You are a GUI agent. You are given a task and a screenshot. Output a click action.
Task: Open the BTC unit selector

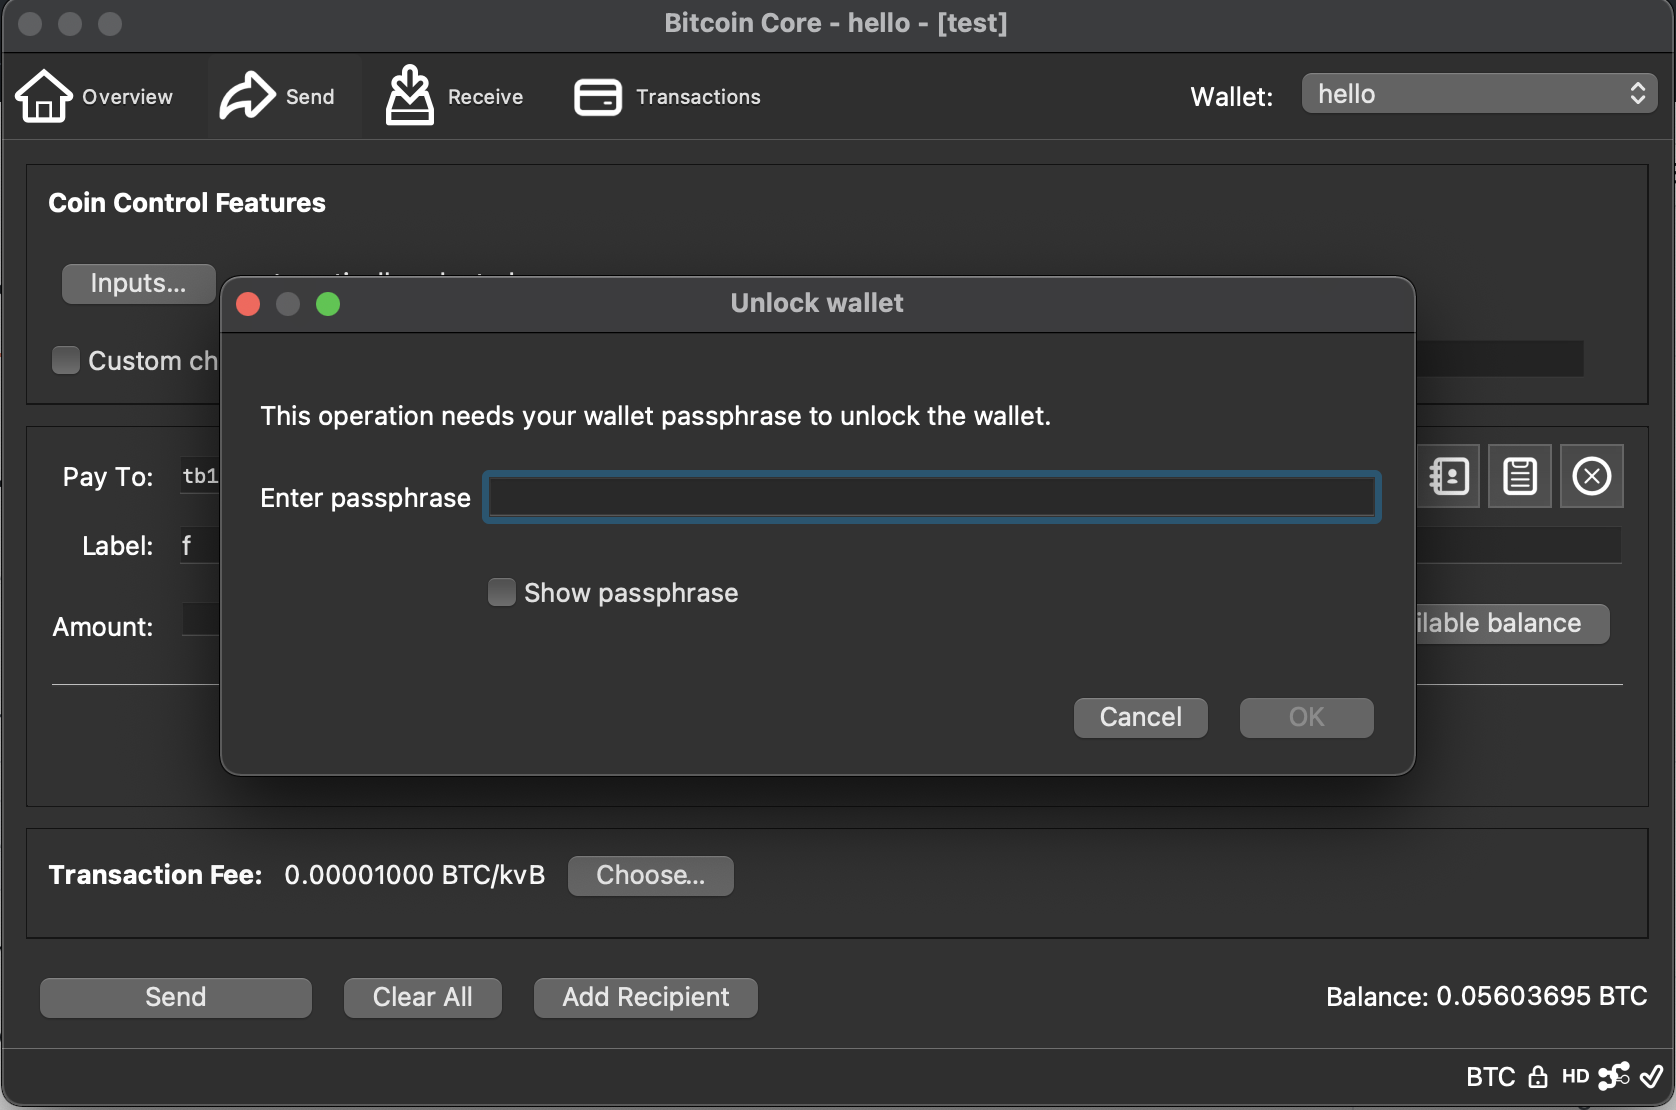(1490, 1077)
